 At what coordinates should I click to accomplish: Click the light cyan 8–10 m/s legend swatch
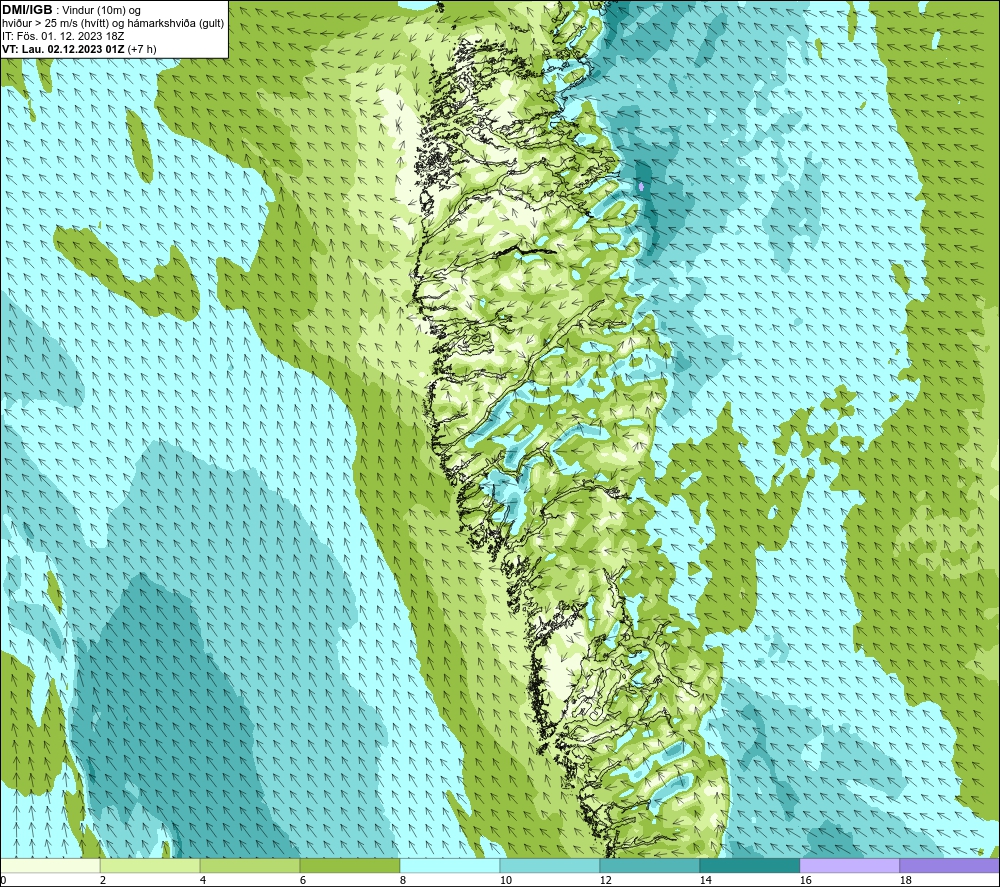(450, 865)
